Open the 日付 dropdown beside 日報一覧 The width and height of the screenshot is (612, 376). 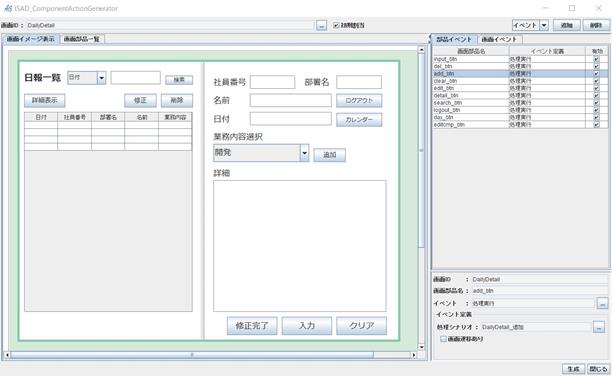coord(101,78)
